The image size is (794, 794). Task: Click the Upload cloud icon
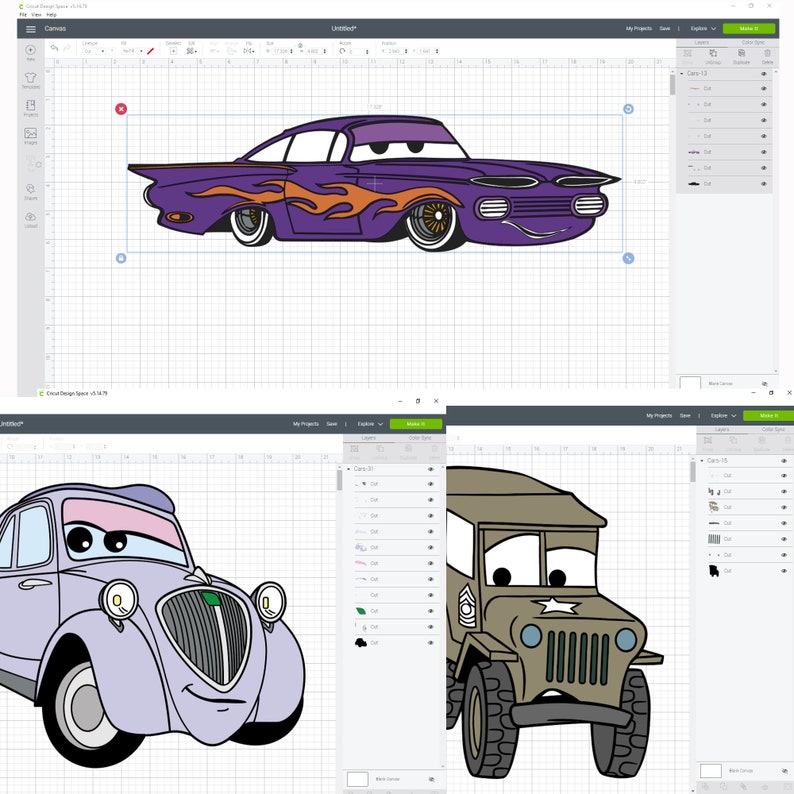pyautogui.click(x=30, y=217)
